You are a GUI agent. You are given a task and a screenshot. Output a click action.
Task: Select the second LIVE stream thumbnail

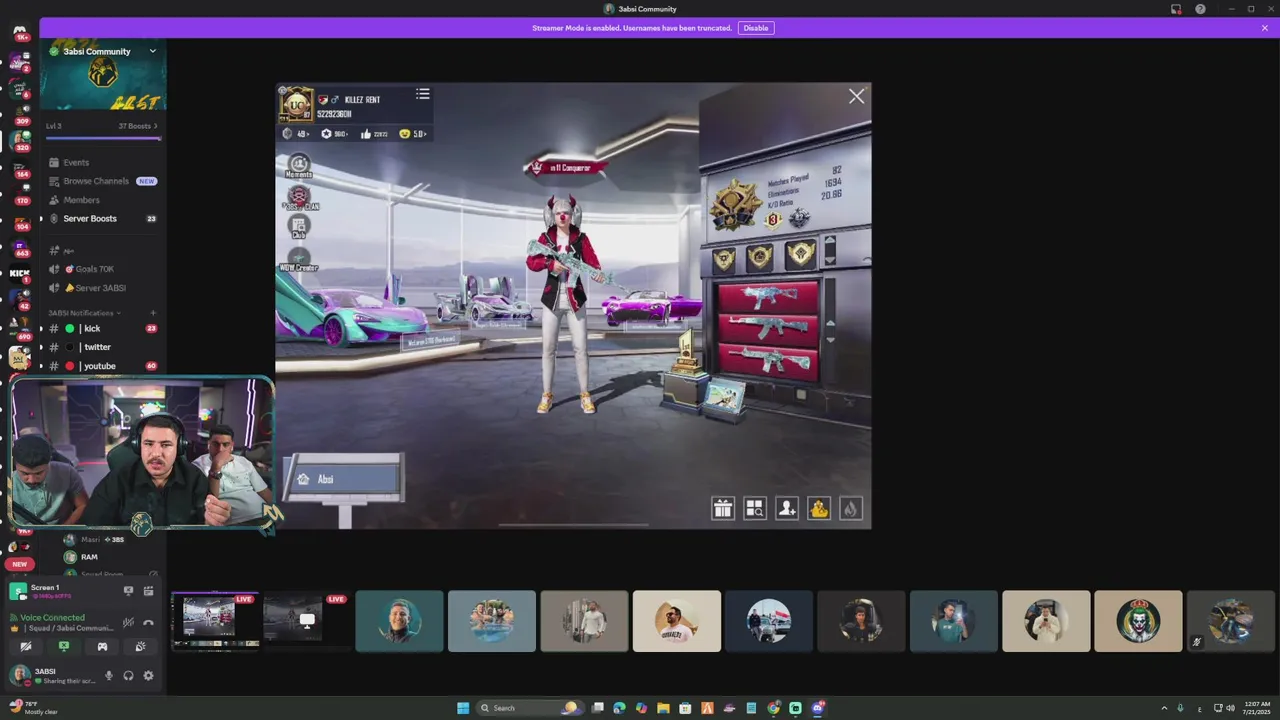pyautogui.click(x=306, y=621)
